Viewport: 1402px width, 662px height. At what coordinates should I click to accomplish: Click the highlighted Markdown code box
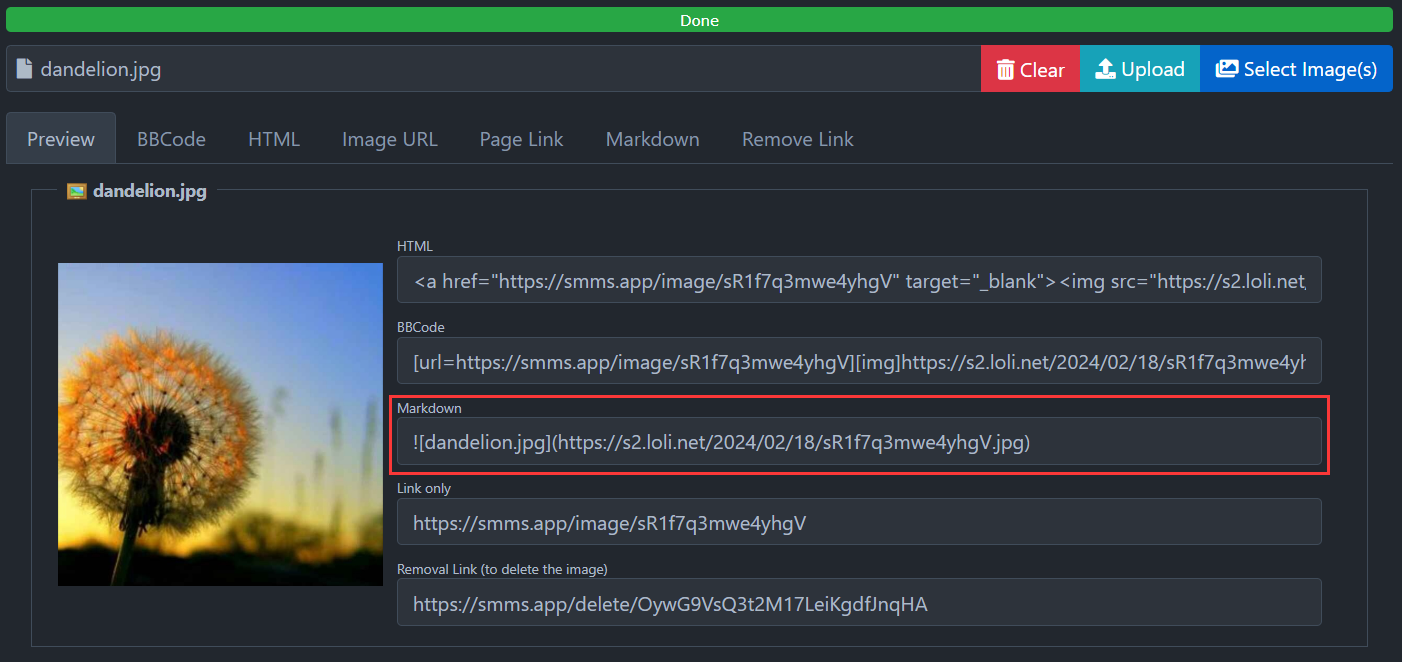click(858, 442)
